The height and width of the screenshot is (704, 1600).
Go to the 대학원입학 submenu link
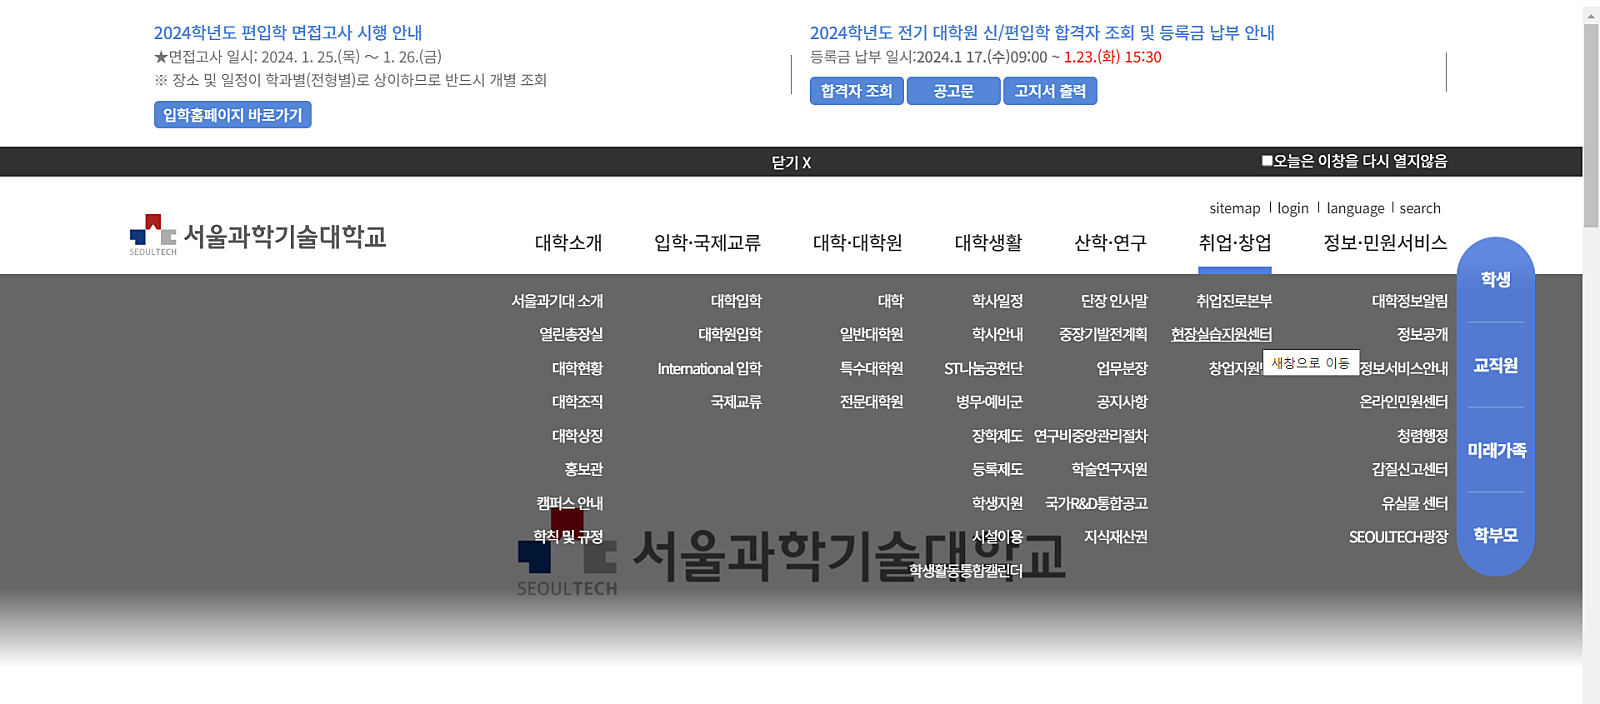point(730,334)
